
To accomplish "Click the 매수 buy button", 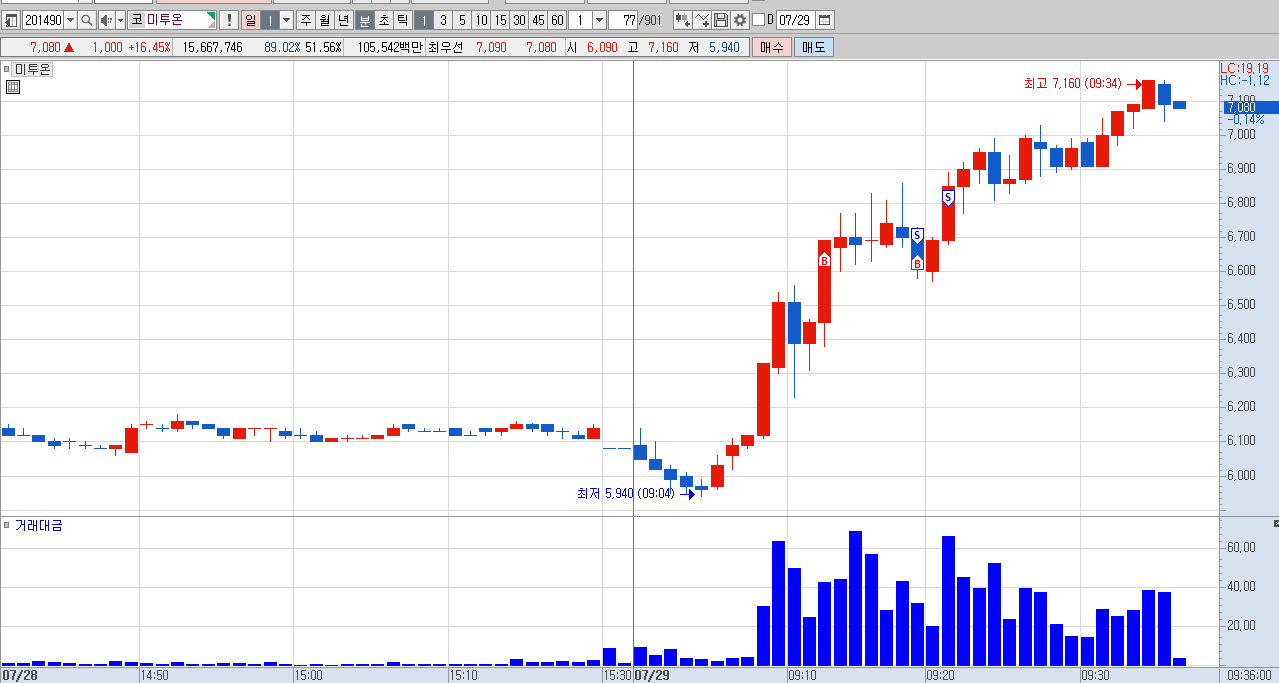I will click(772, 47).
